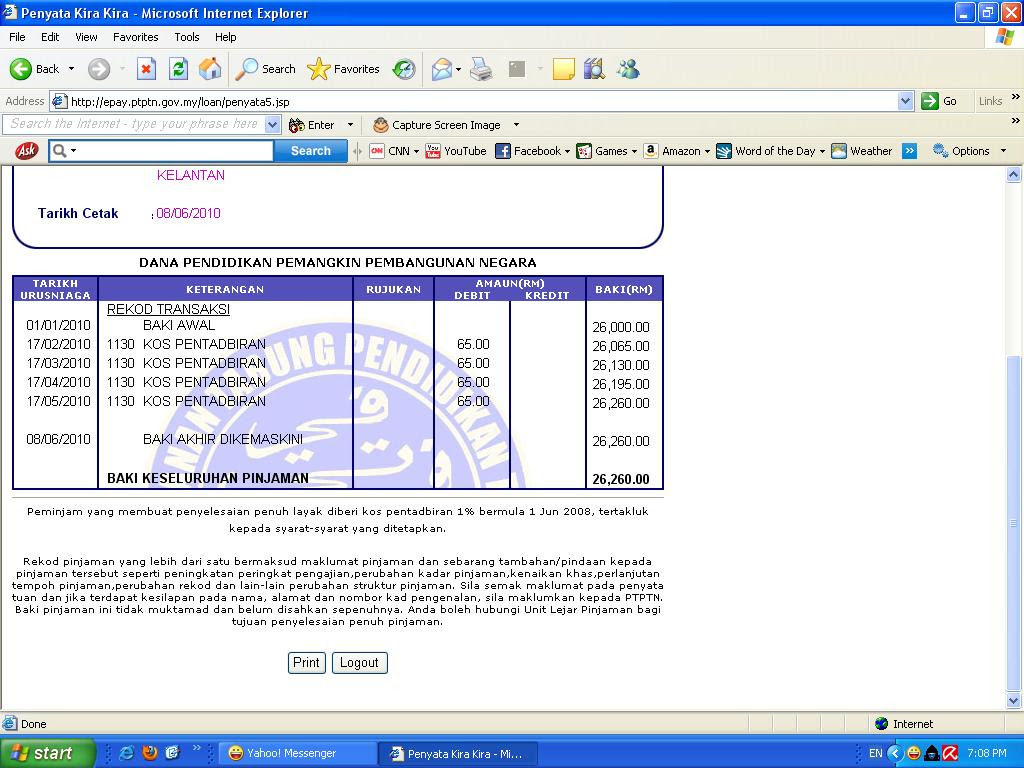Viewport: 1024px width, 768px height.
Task: Click the Options toolbar item
Action: point(970,151)
